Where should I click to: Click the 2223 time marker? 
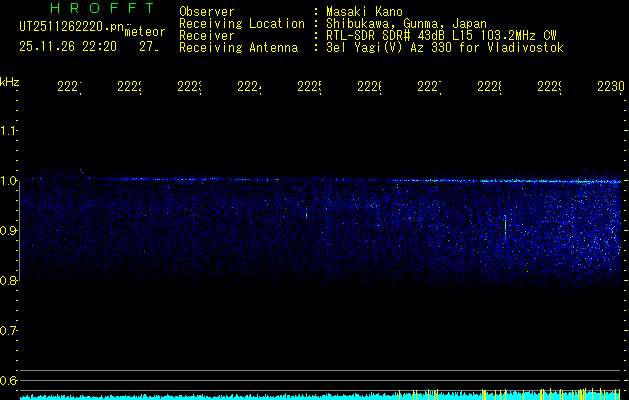(x=189, y=86)
